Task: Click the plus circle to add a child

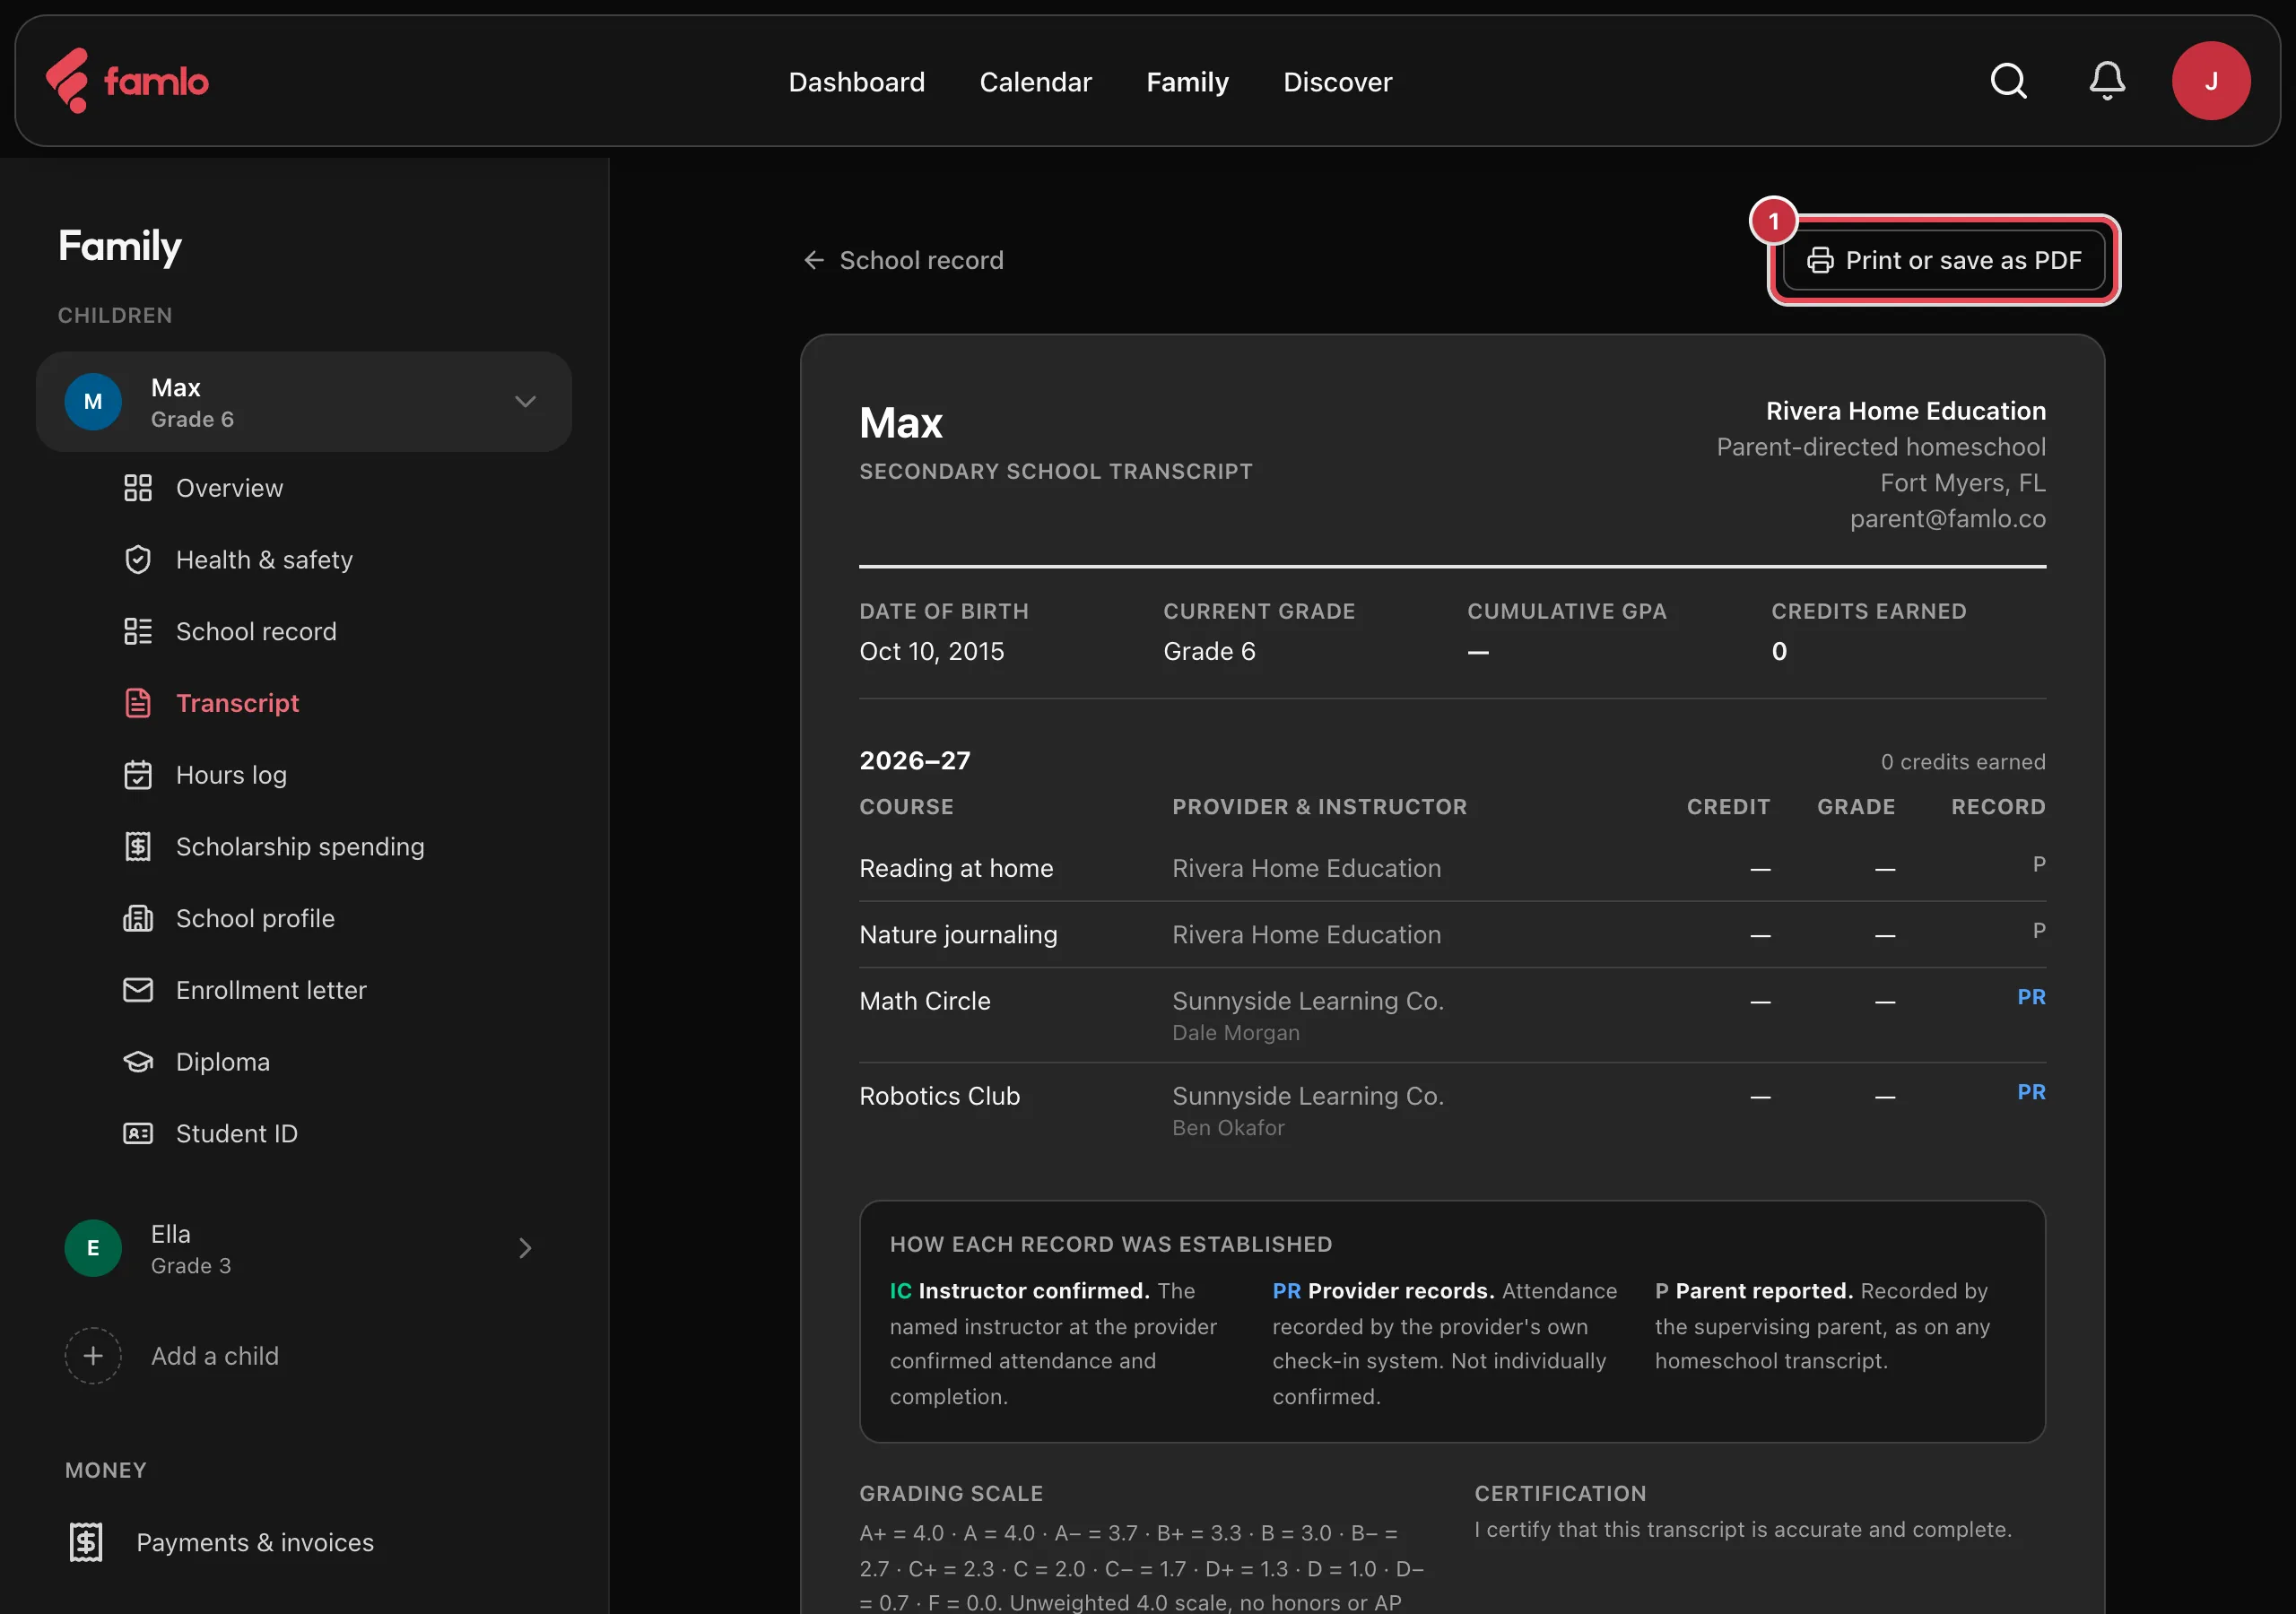Action: pyautogui.click(x=93, y=1356)
